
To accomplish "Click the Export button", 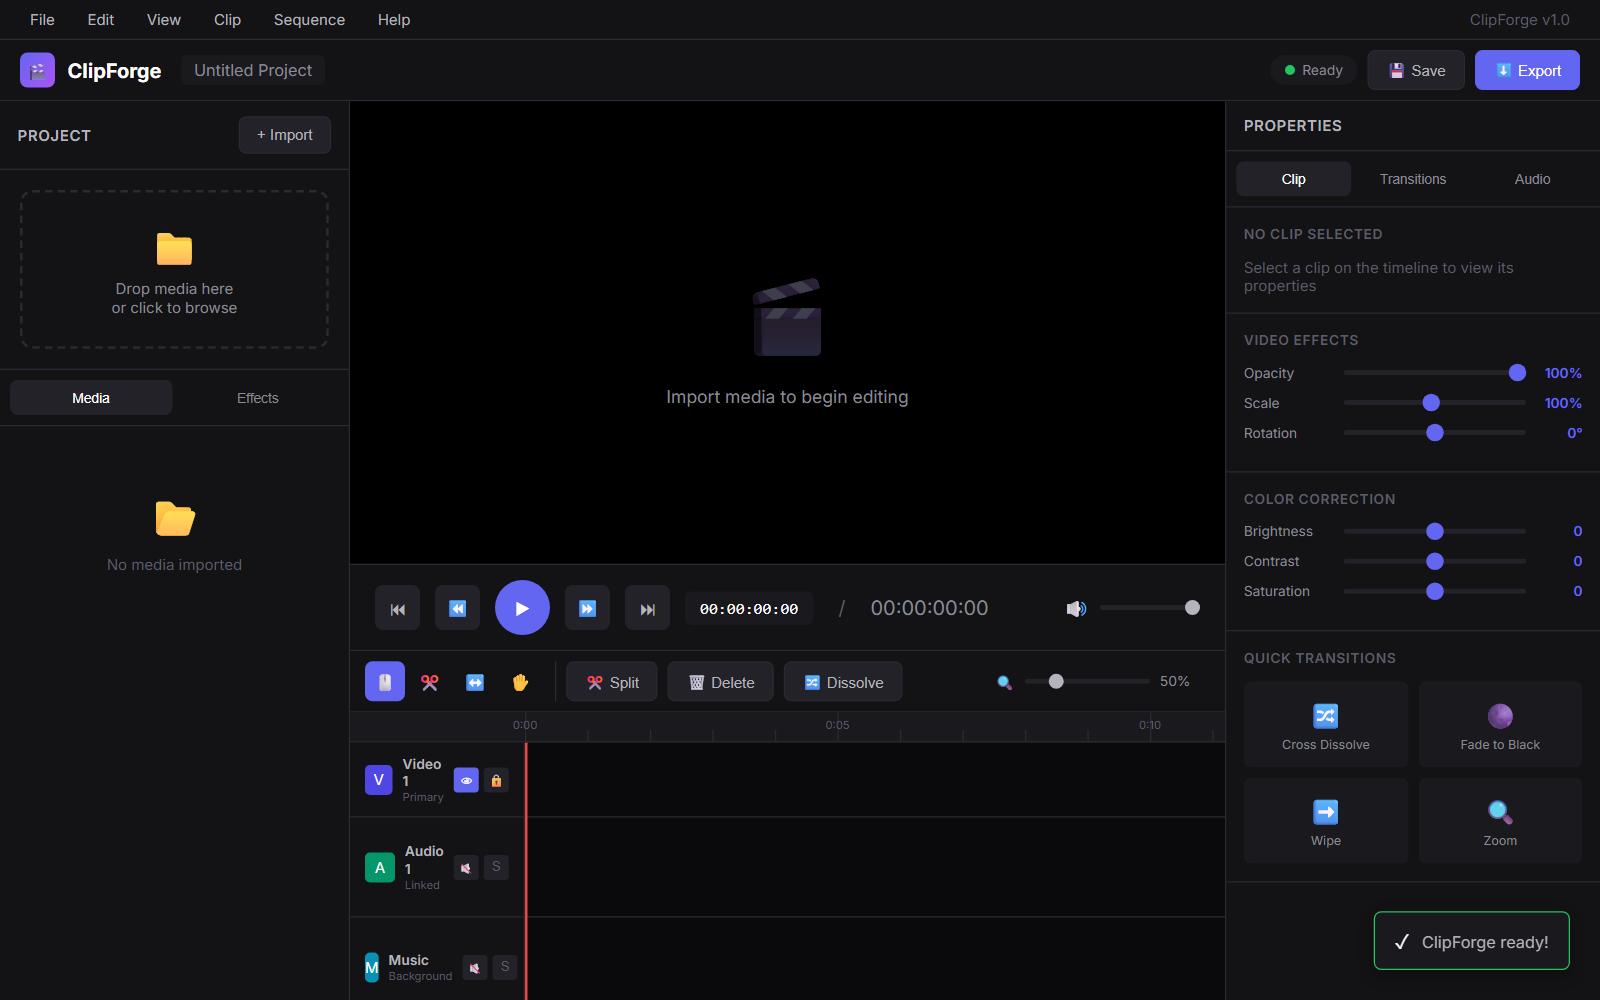I will pyautogui.click(x=1527, y=70).
